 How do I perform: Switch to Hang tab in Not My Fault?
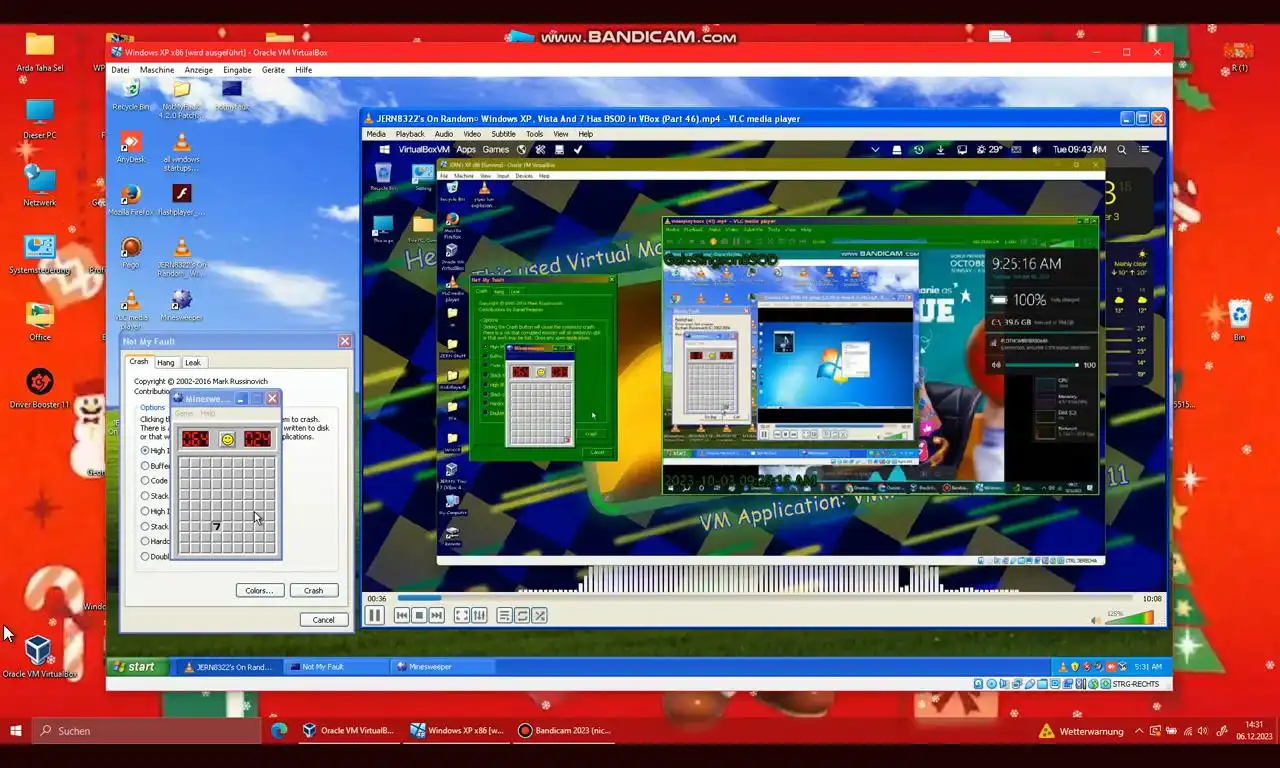coord(166,362)
